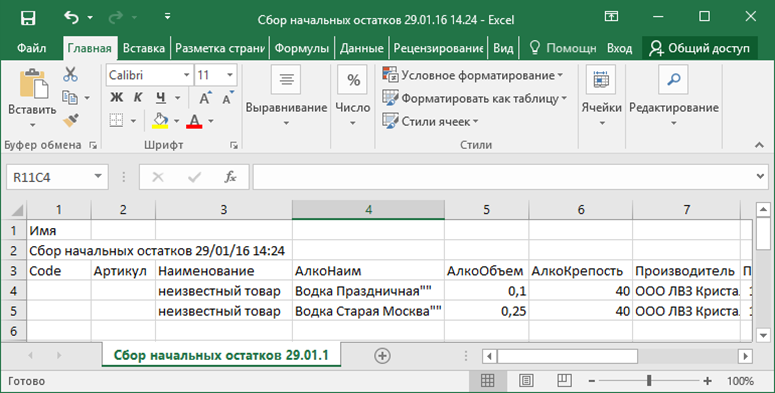
Task: Open font color dropdown arrow
Action: (x=211, y=121)
